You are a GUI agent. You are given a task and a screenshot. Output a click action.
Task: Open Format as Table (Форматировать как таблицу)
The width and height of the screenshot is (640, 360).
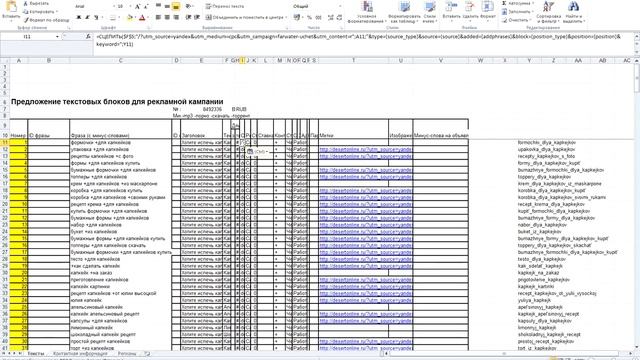[404, 12]
